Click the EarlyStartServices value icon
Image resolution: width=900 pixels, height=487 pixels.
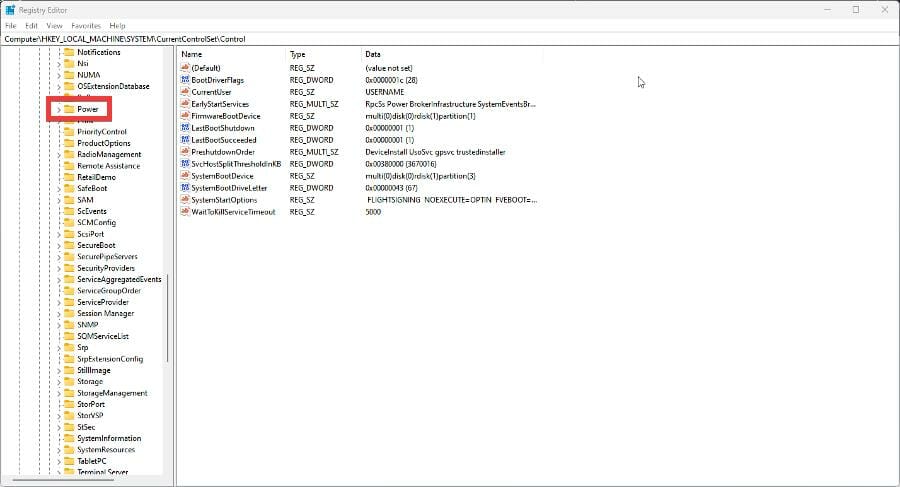(185, 104)
